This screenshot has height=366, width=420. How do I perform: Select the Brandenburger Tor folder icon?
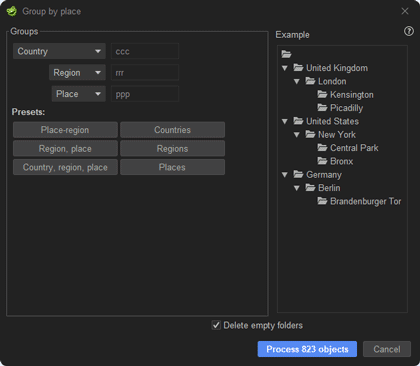pyautogui.click(x=322, y=201)
